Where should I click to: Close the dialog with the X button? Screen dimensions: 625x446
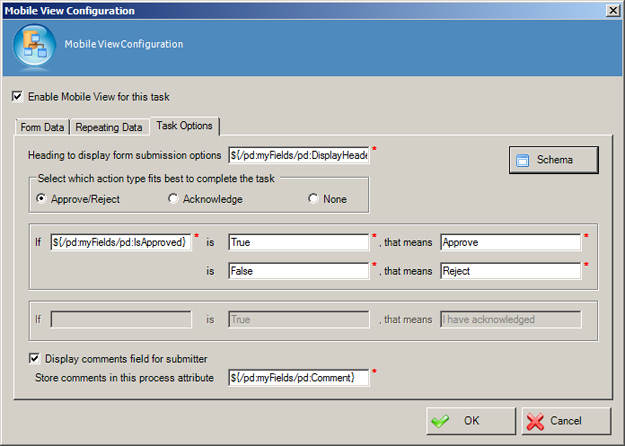pos(612,9)
